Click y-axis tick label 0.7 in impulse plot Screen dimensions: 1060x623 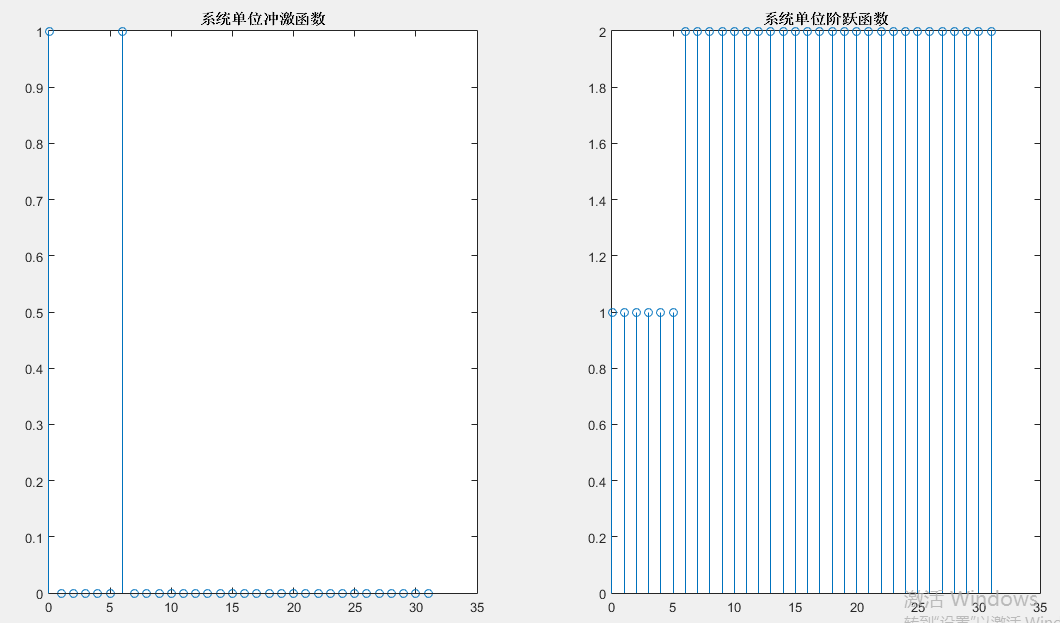(34, 201)
